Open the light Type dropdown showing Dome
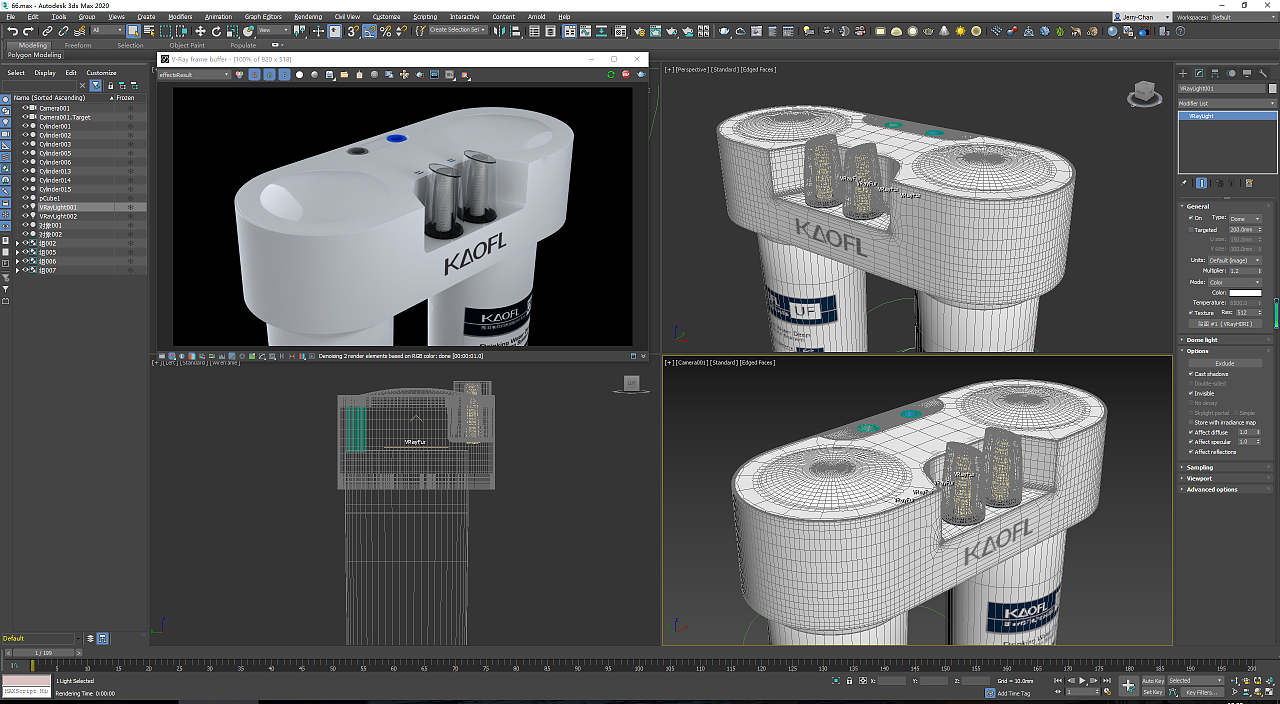This screenshot has width=1280, height=704. (x=1246, y=219)
